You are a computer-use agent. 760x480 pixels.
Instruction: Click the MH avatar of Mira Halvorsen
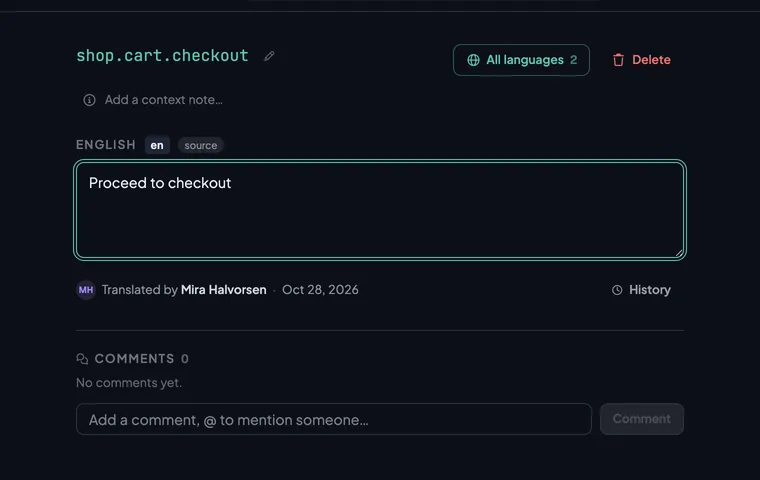click(x=86, y=290)
